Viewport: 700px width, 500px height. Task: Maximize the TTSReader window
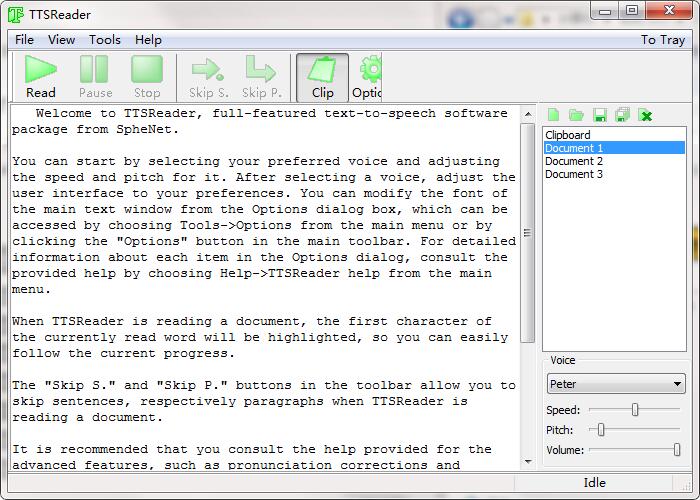pyautogui.click(x=632, y=11)
